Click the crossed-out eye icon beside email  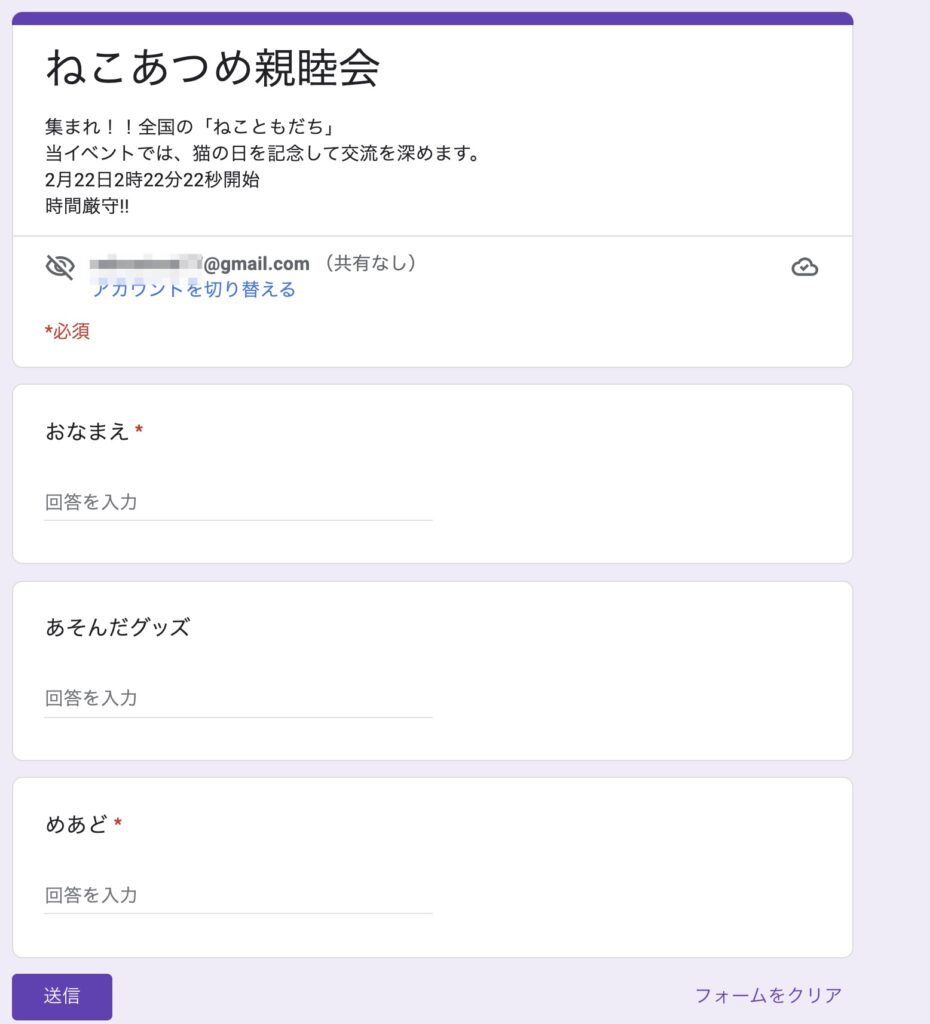(60, 267)
